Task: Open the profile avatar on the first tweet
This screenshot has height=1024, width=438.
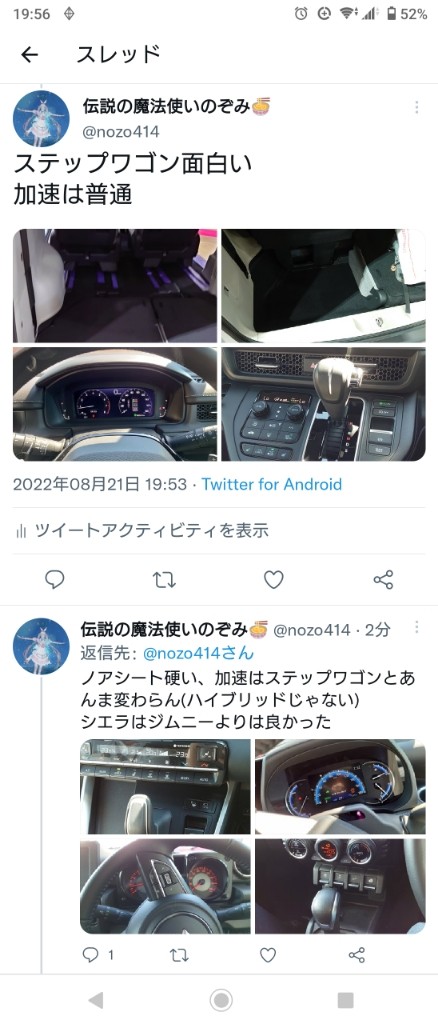Action: pyautogui.click(x=41, y=118)
